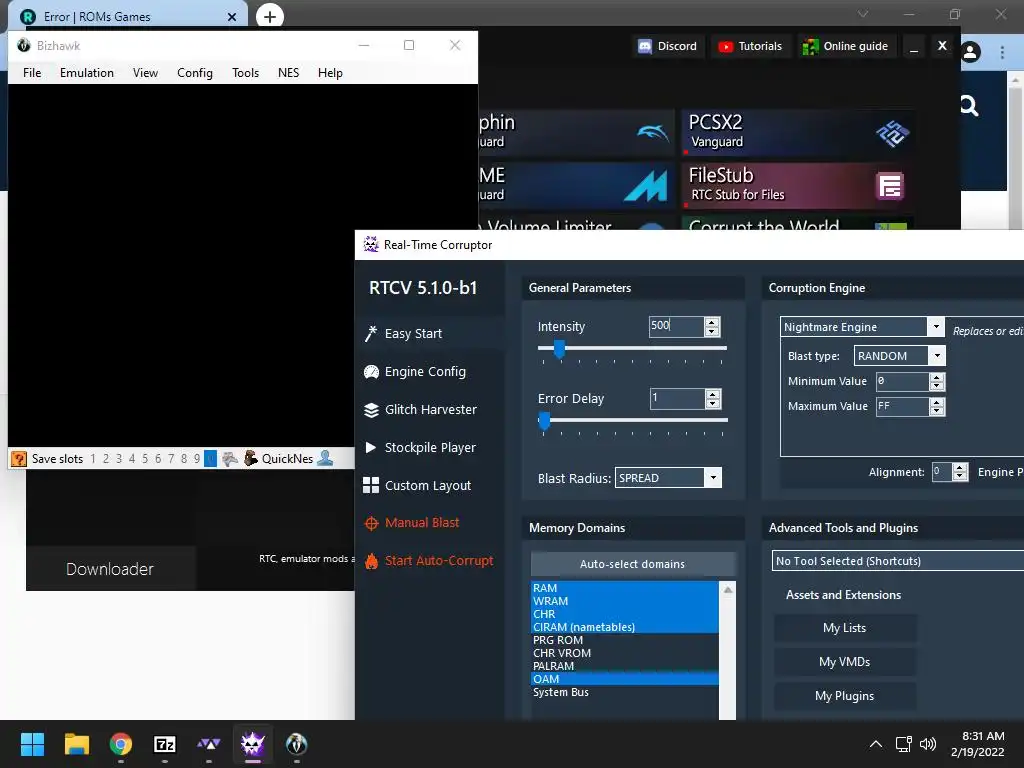Click the Stockpile Player play icon
Viewport: 1024px width, 768px height.
click(371, 447)
